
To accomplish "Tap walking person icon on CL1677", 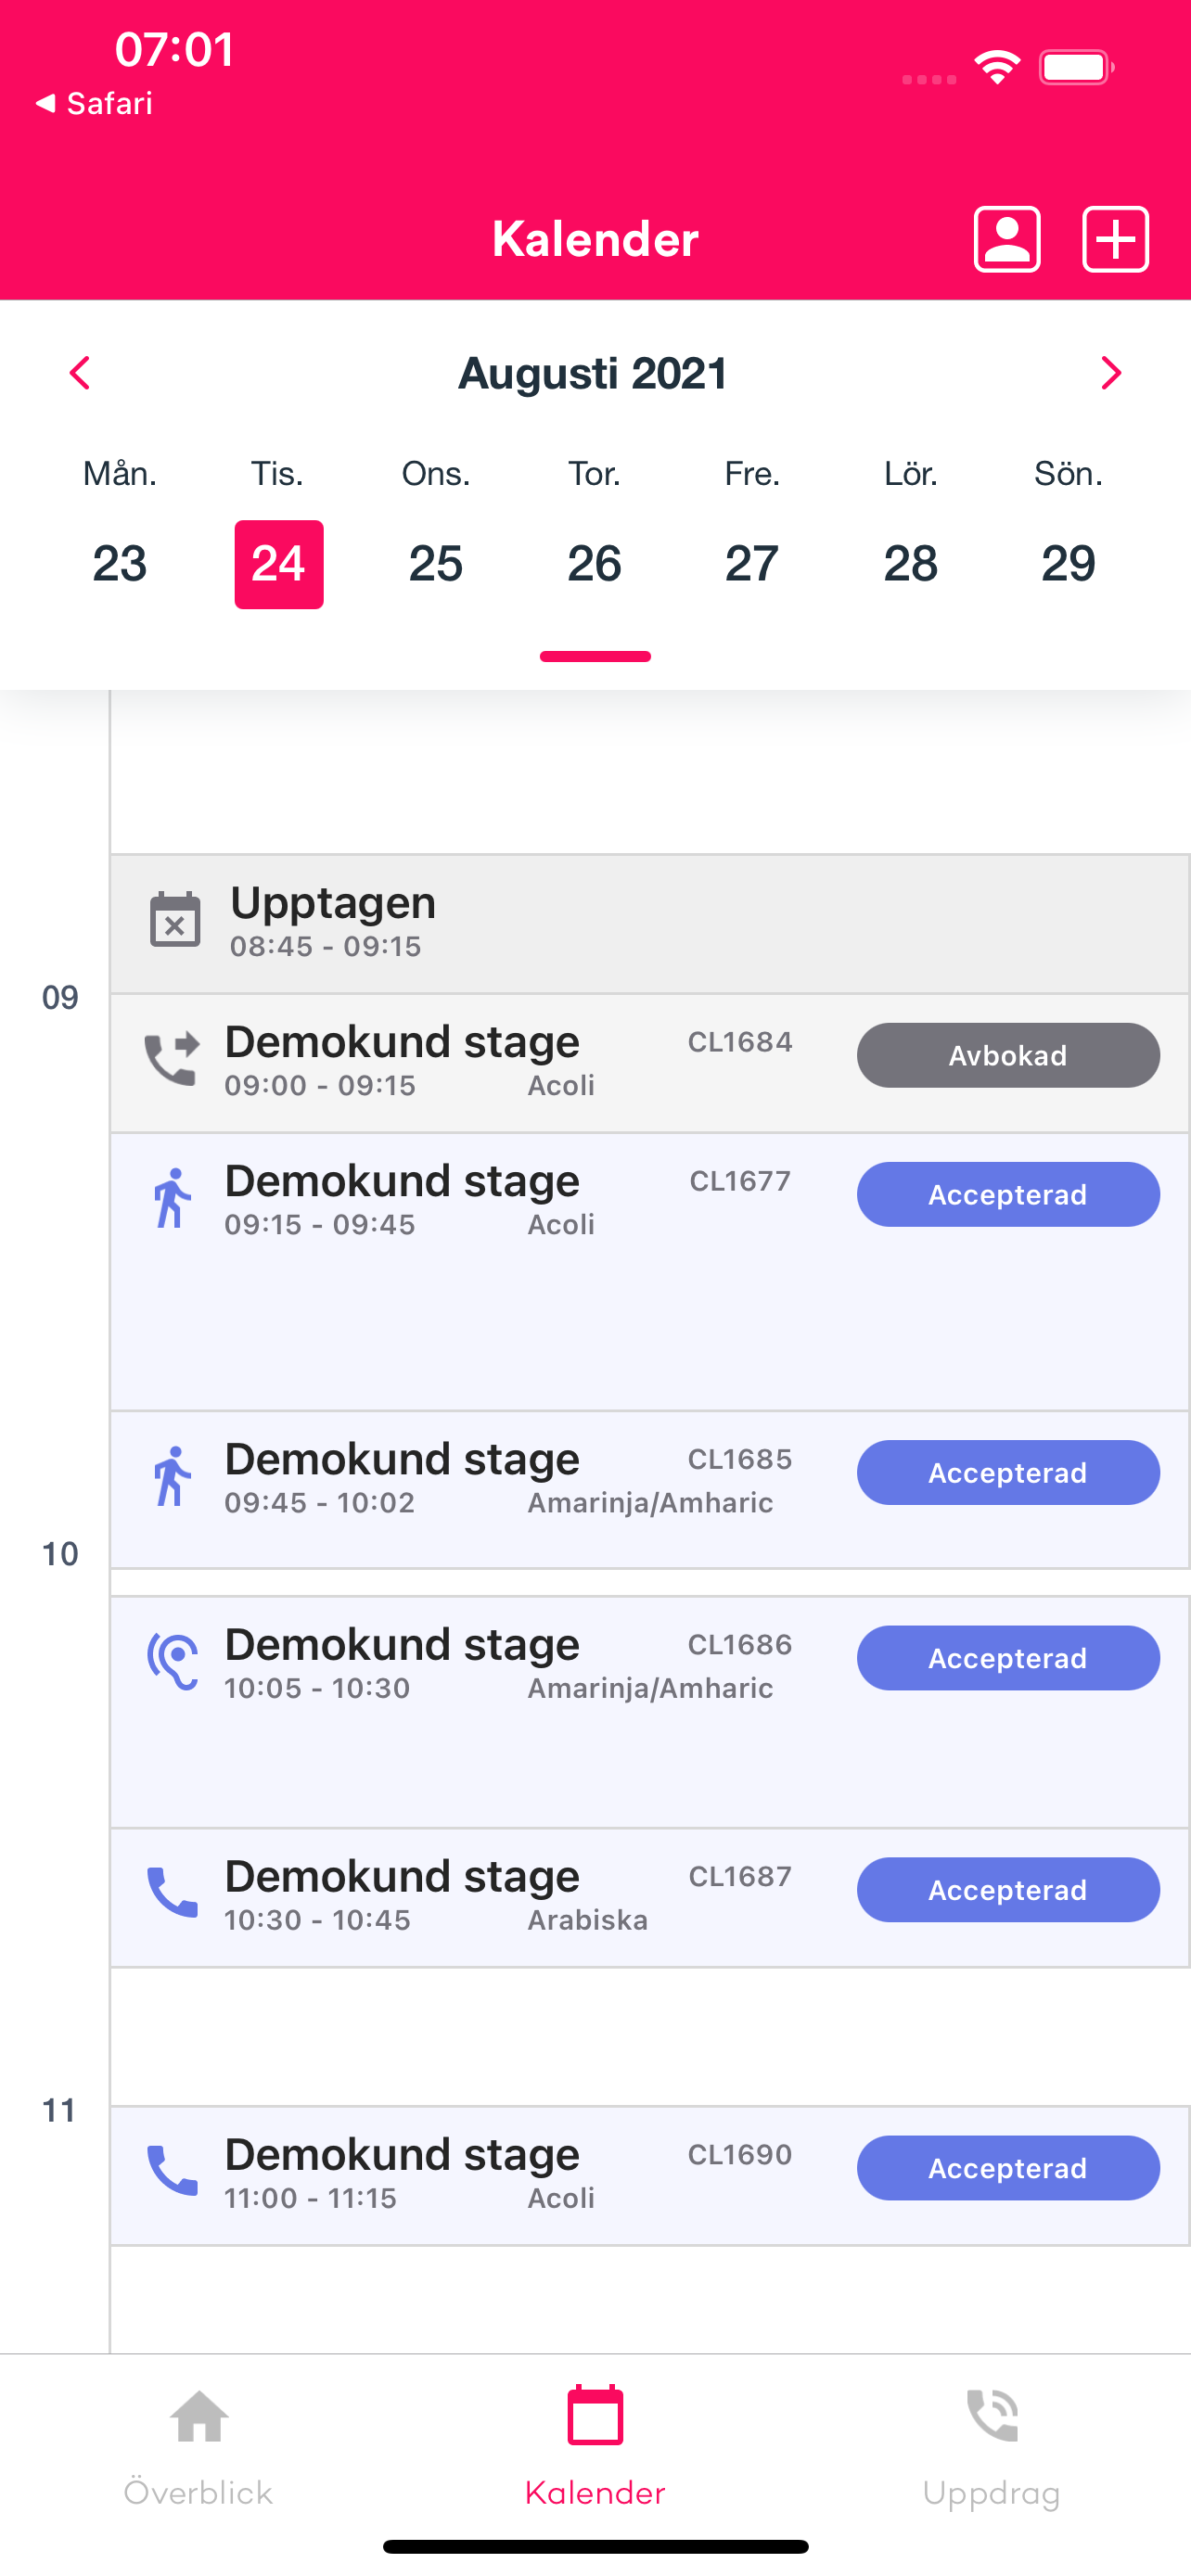I will click(171, 1197).
